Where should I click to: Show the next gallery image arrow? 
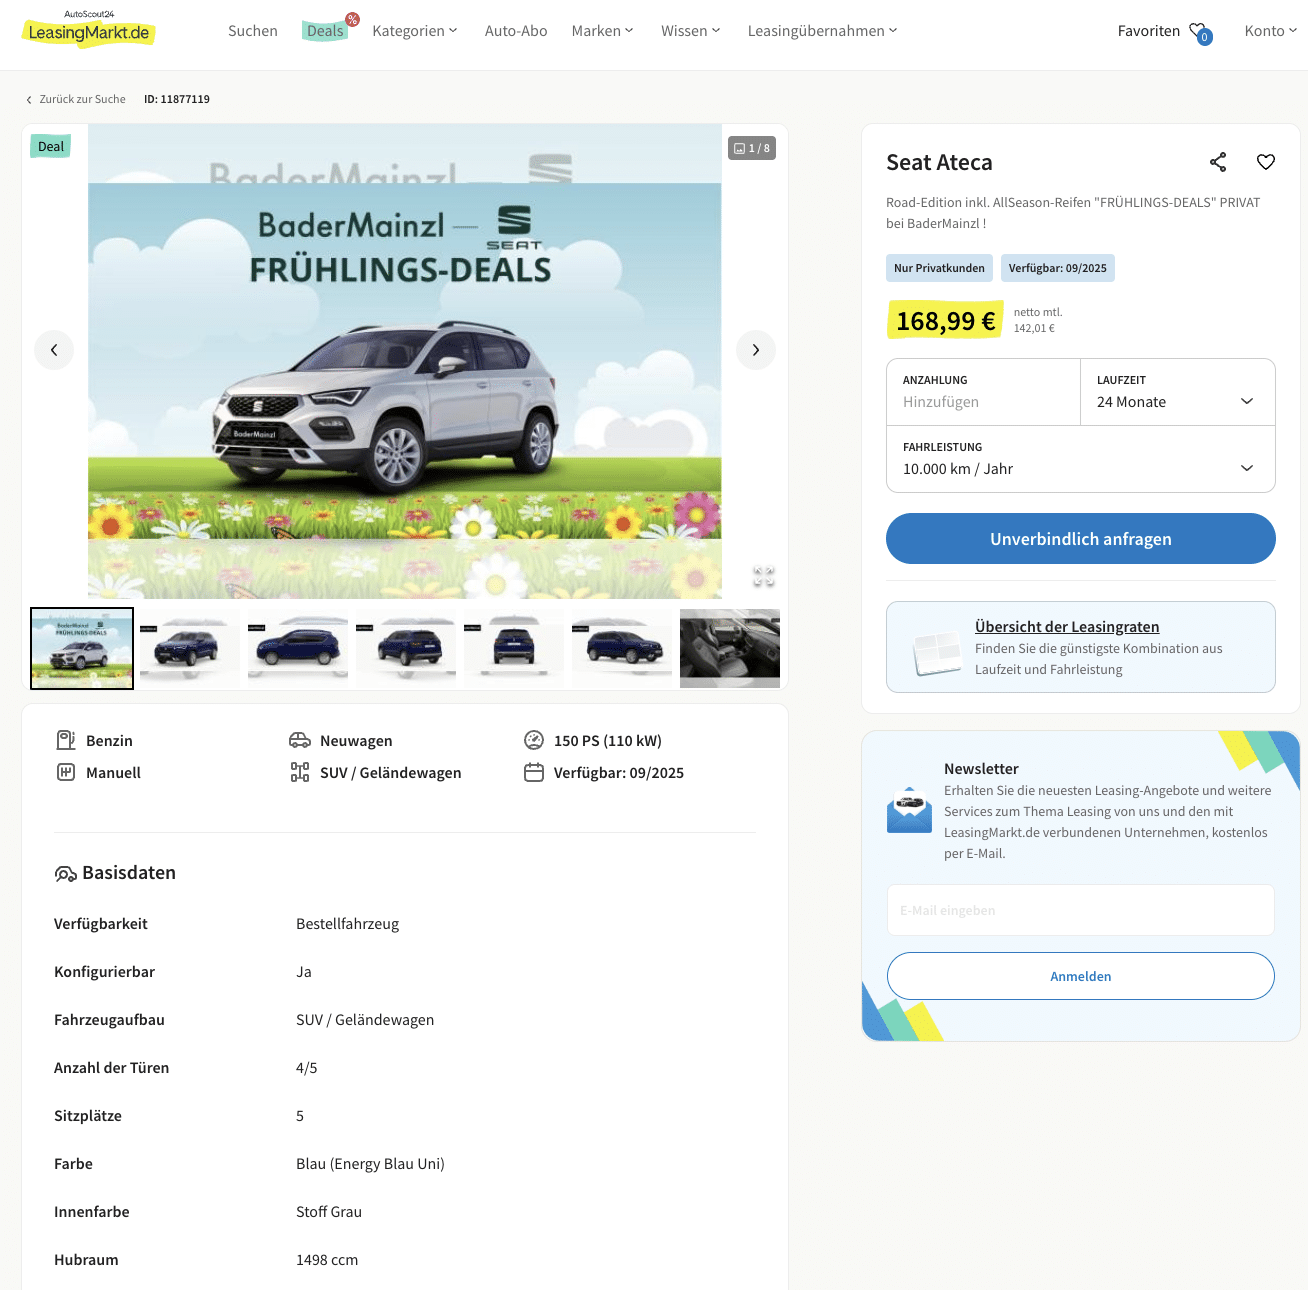pyautogui.click(x=756, y=350)
